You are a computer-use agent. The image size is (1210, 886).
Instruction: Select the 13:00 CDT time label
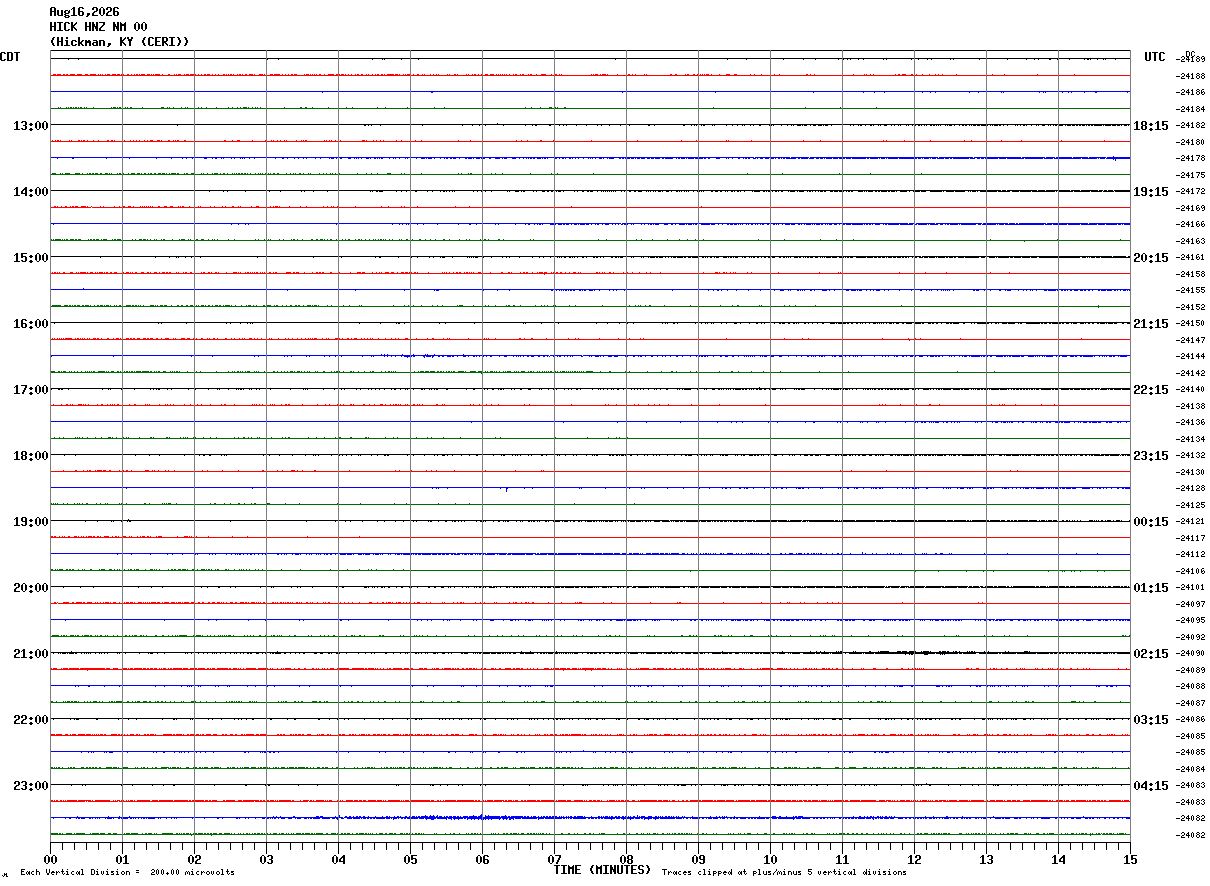point(30,125)
